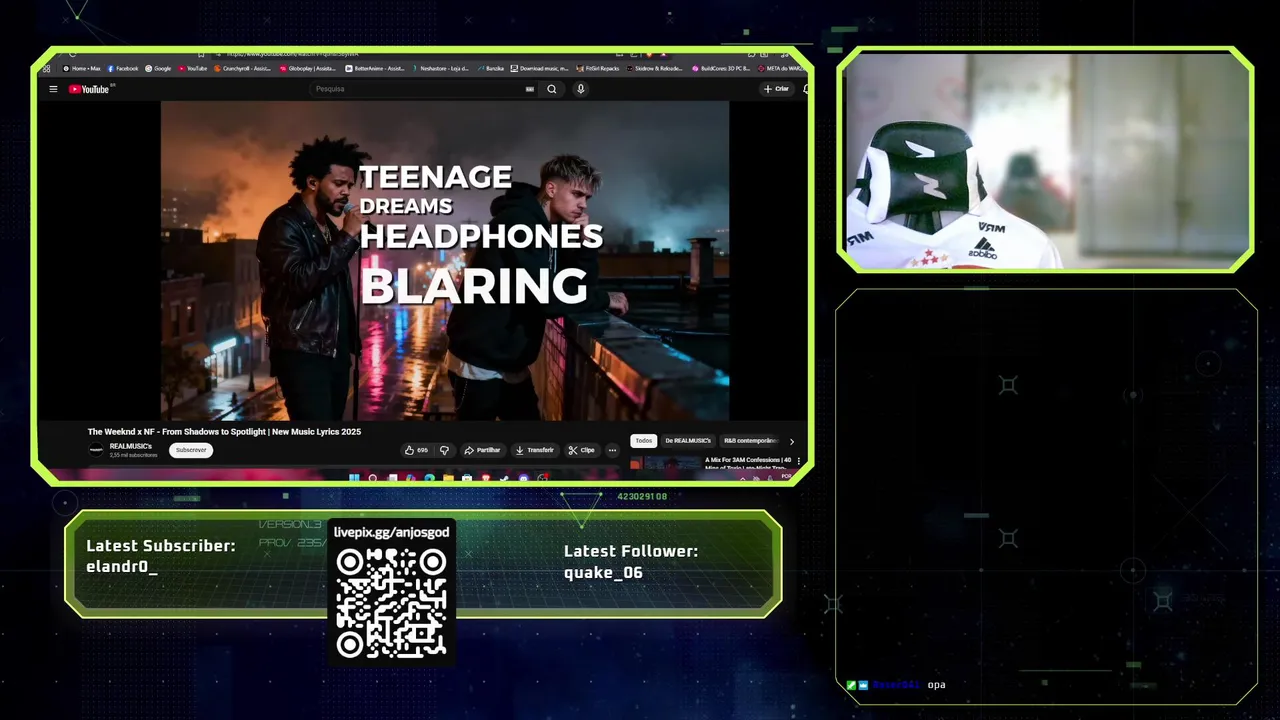
Task: Click the video player to pause
Action: [x=445, y=260]
